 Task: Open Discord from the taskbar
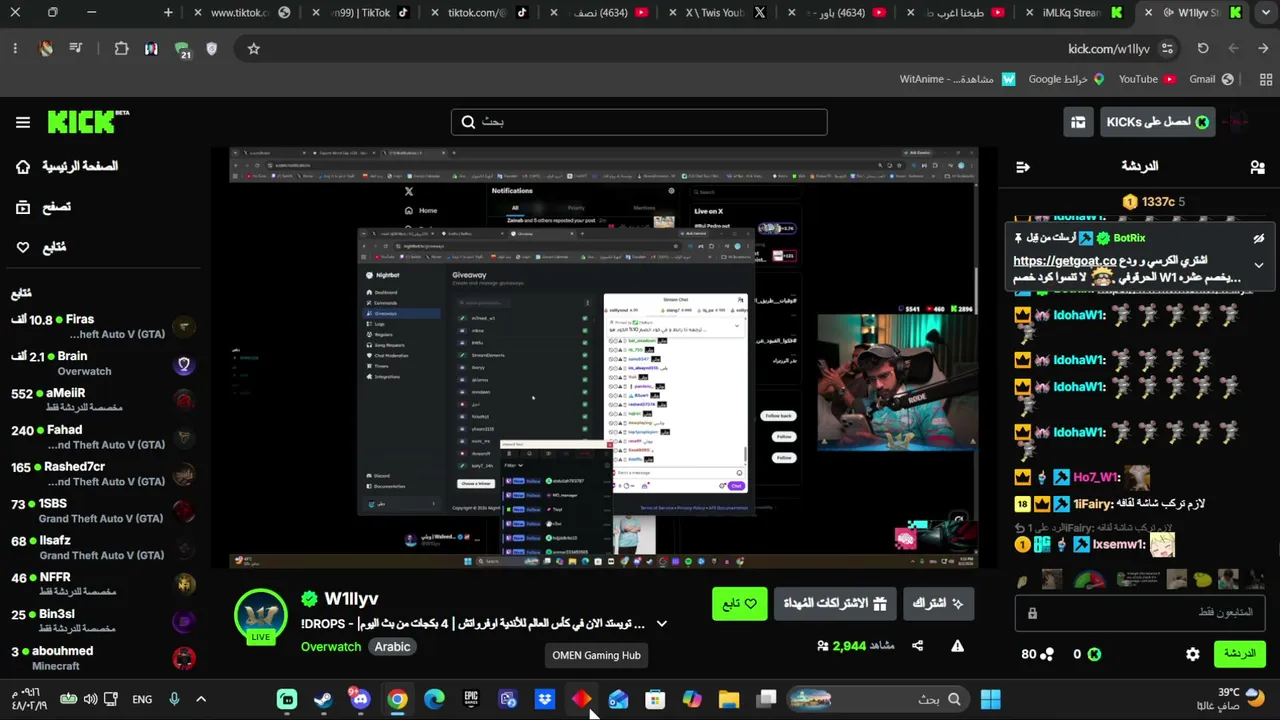(x=360, y=699)
